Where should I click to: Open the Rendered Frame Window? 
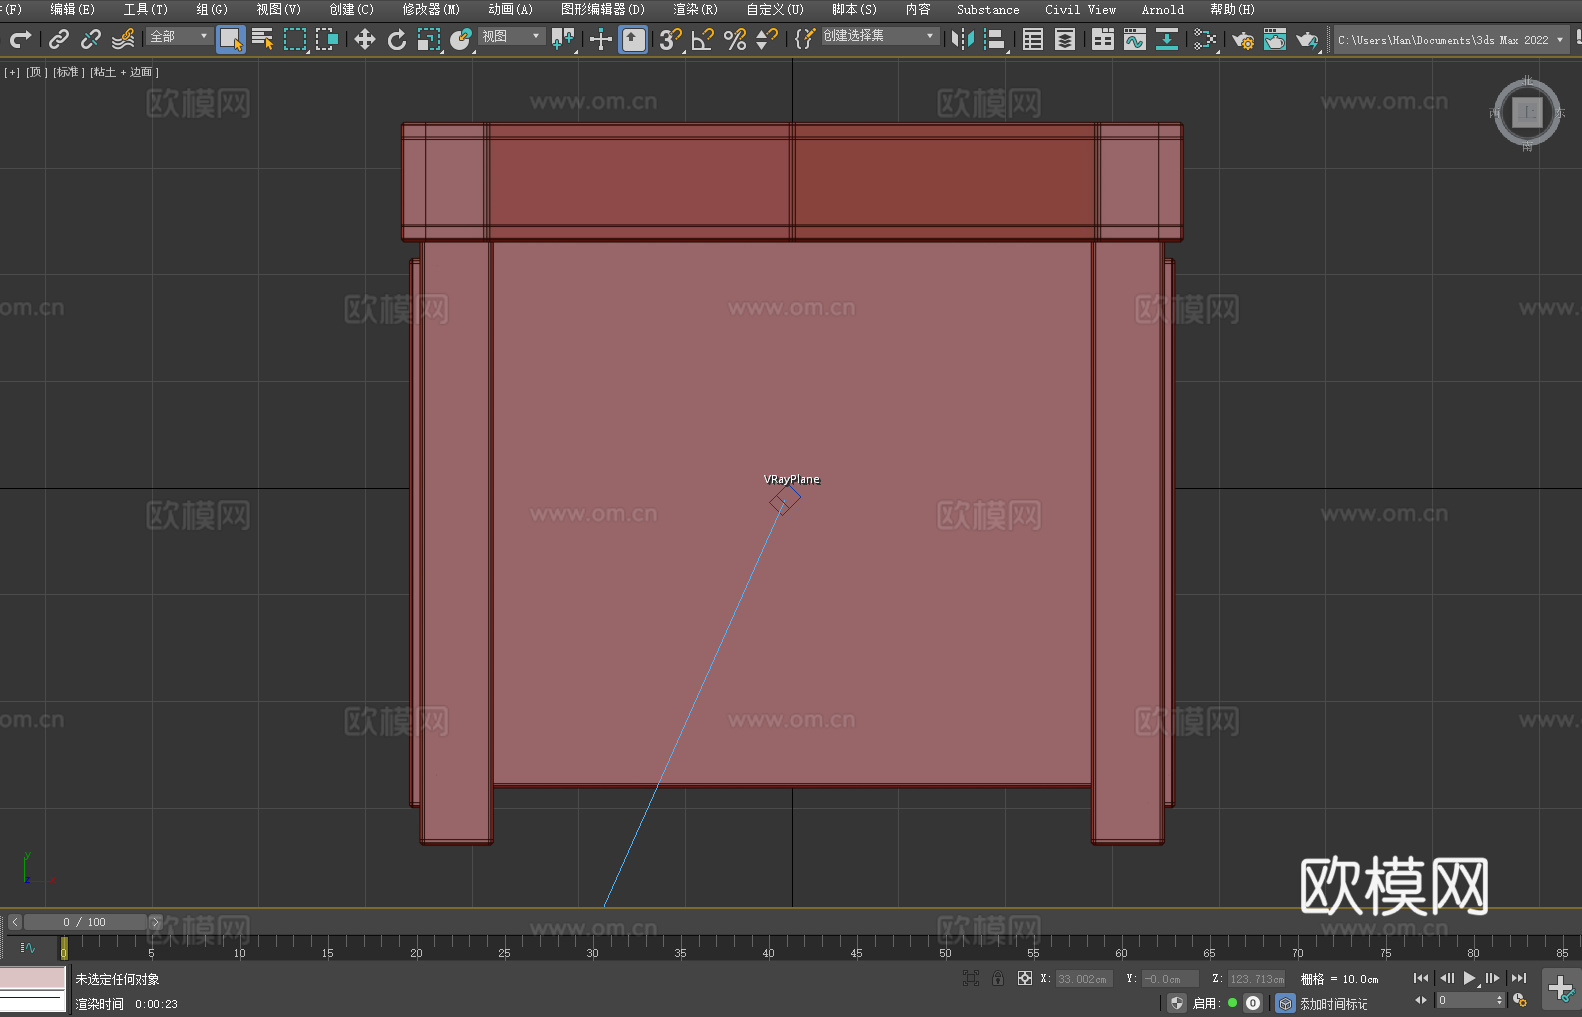1275,40
